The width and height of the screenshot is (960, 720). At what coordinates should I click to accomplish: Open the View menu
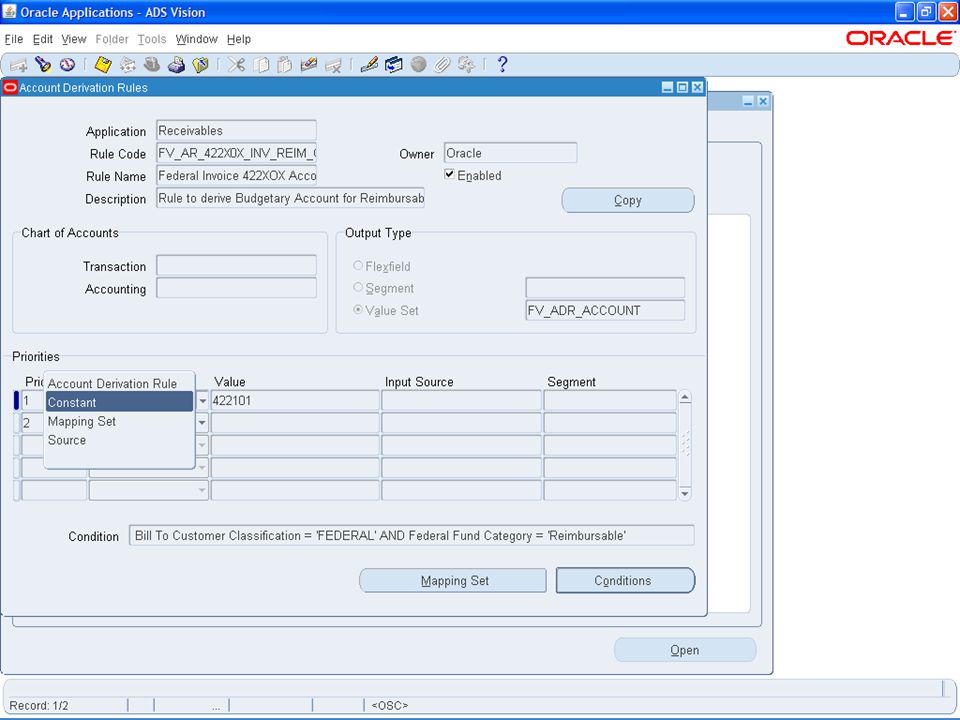(73, 39)
